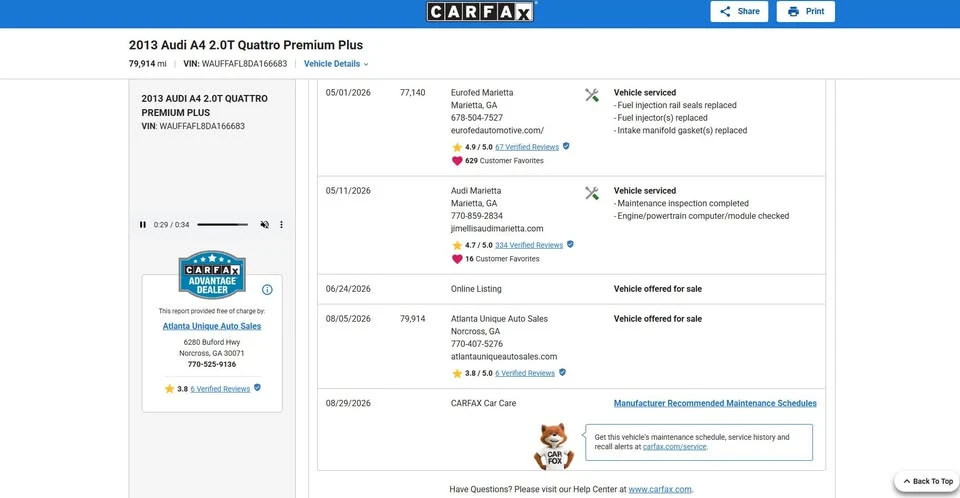This screenshot has width=960, height=498.
Task: Open the Atlanta Unique Auto Sales link
Action: point(212,326)
